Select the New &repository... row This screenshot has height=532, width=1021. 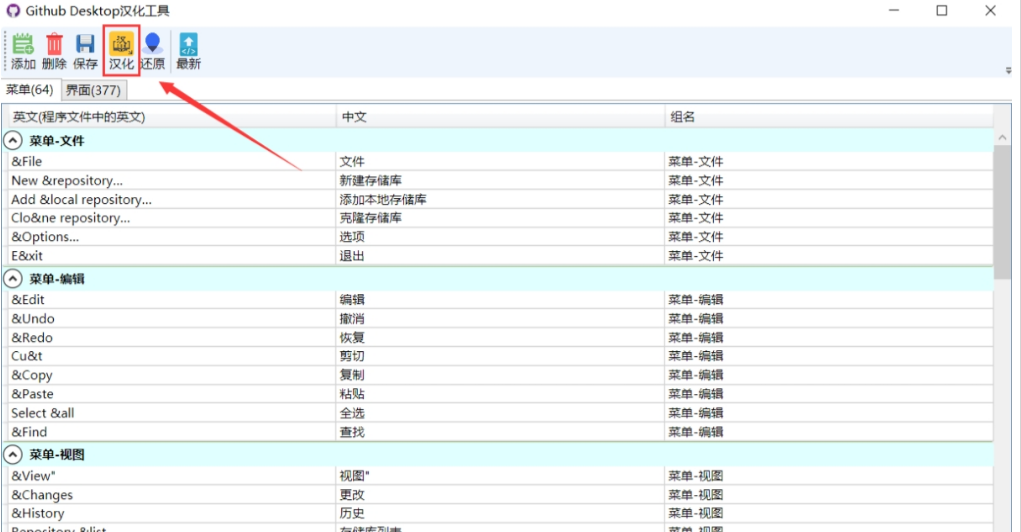[500, 180]
